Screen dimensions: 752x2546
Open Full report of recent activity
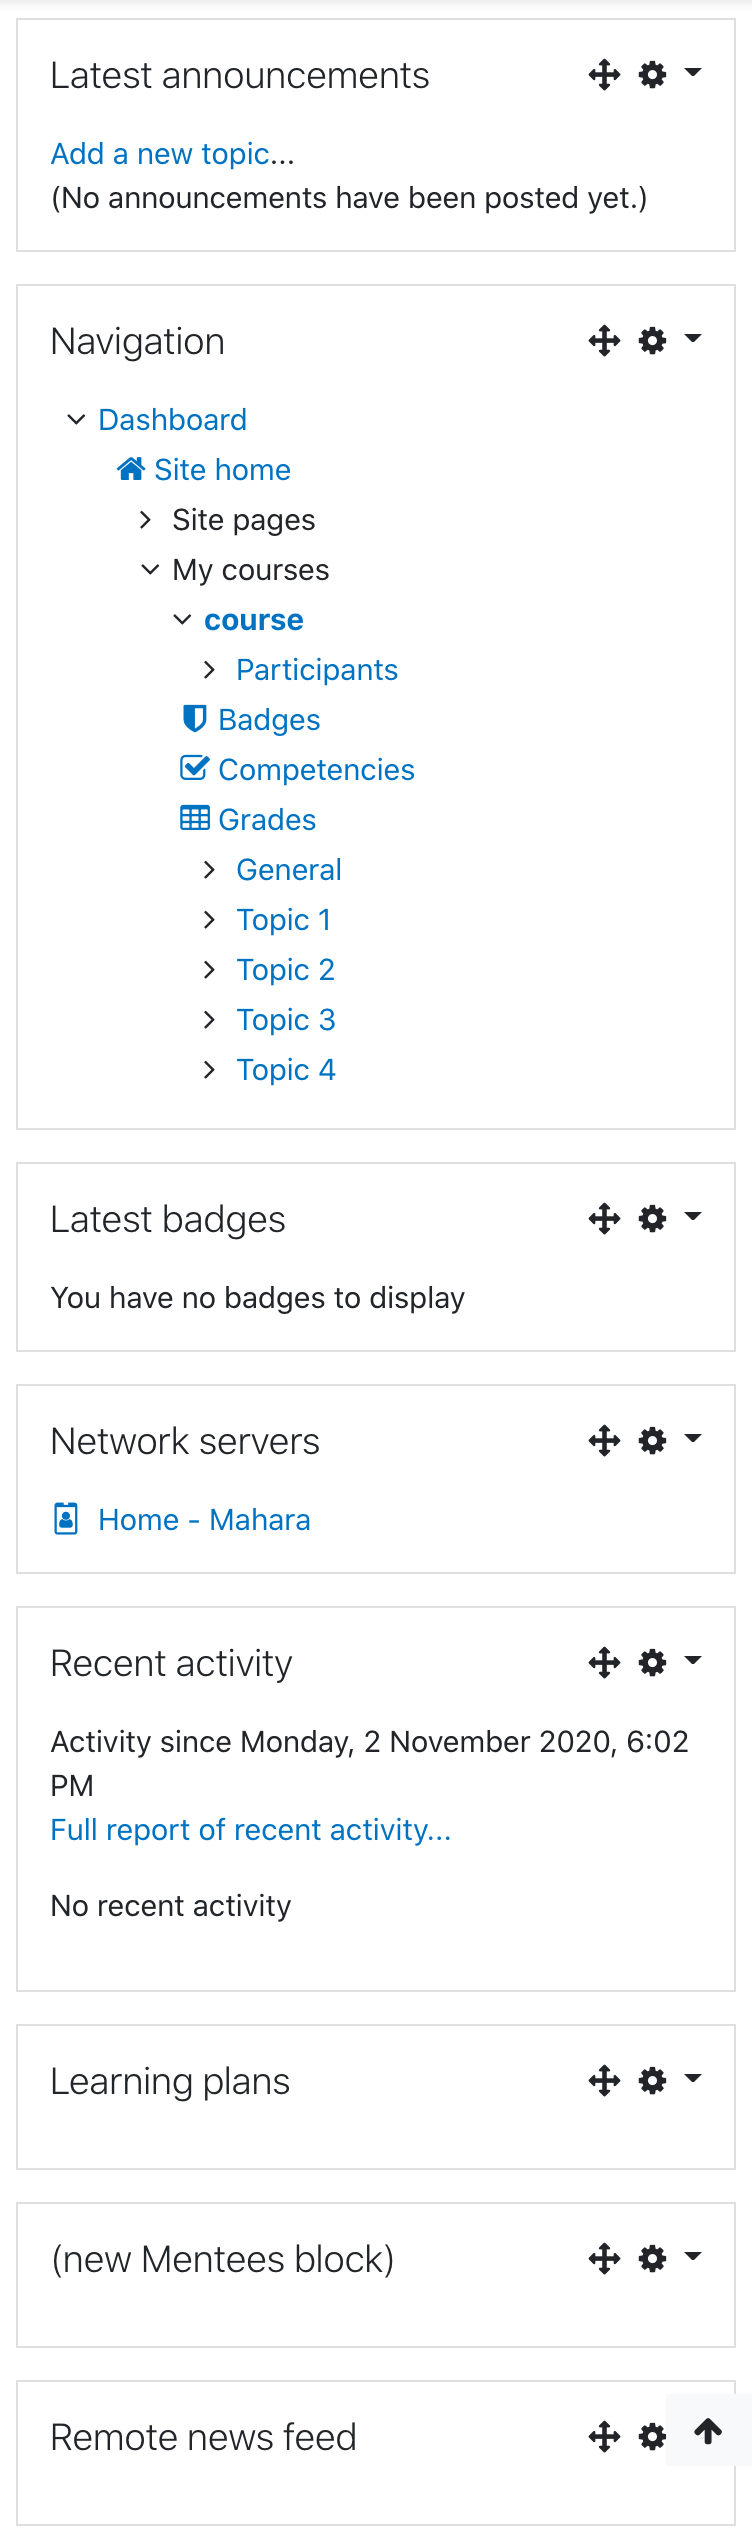(251, 1830)
